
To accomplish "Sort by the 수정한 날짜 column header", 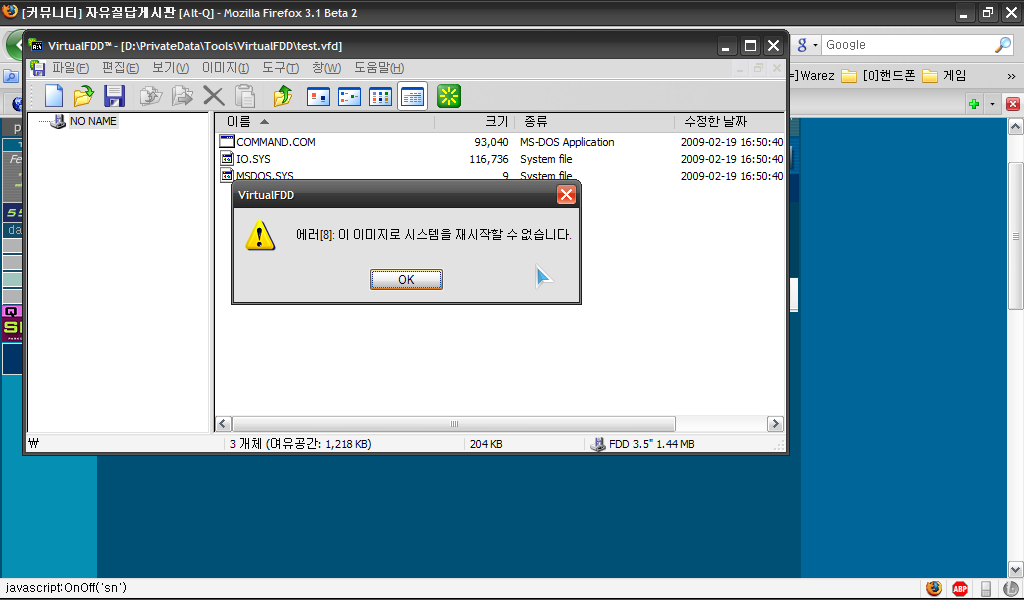I will 729,121.
